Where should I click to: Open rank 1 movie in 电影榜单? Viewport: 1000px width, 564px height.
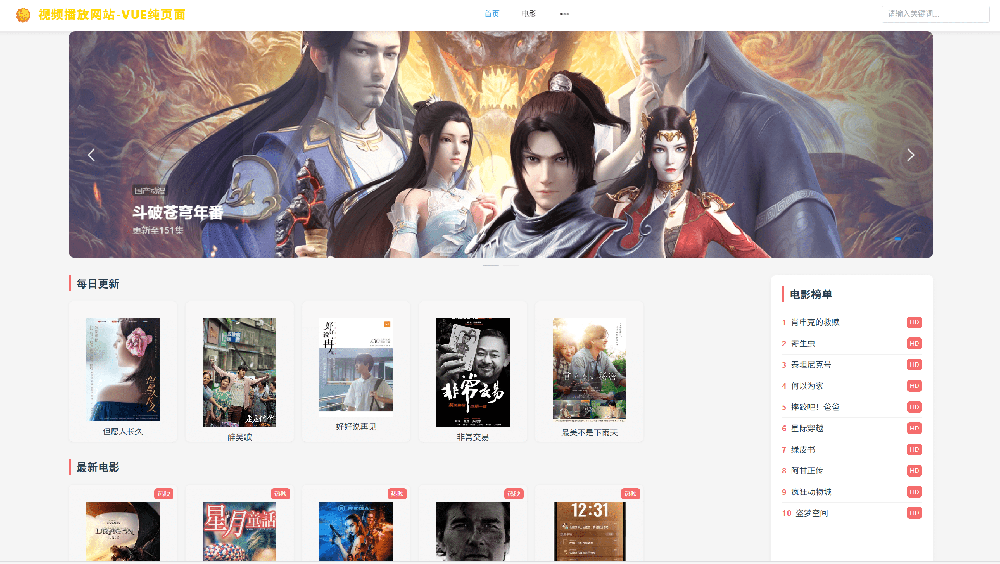tap(815, 322)
